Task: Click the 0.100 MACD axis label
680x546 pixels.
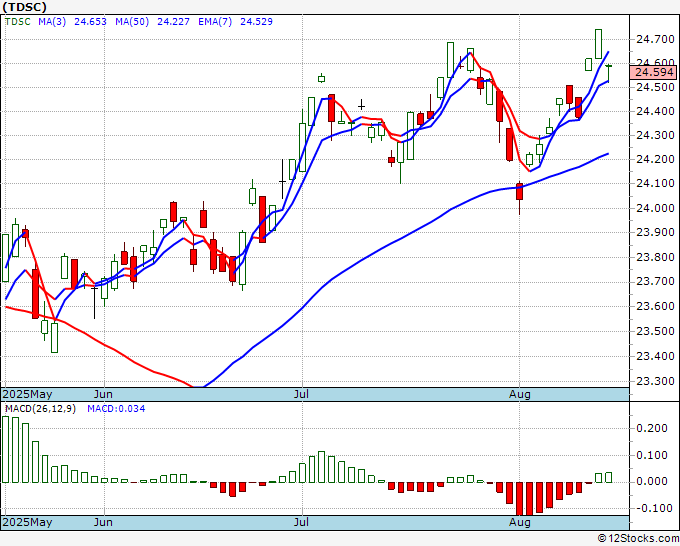Action: pos(652,455)
